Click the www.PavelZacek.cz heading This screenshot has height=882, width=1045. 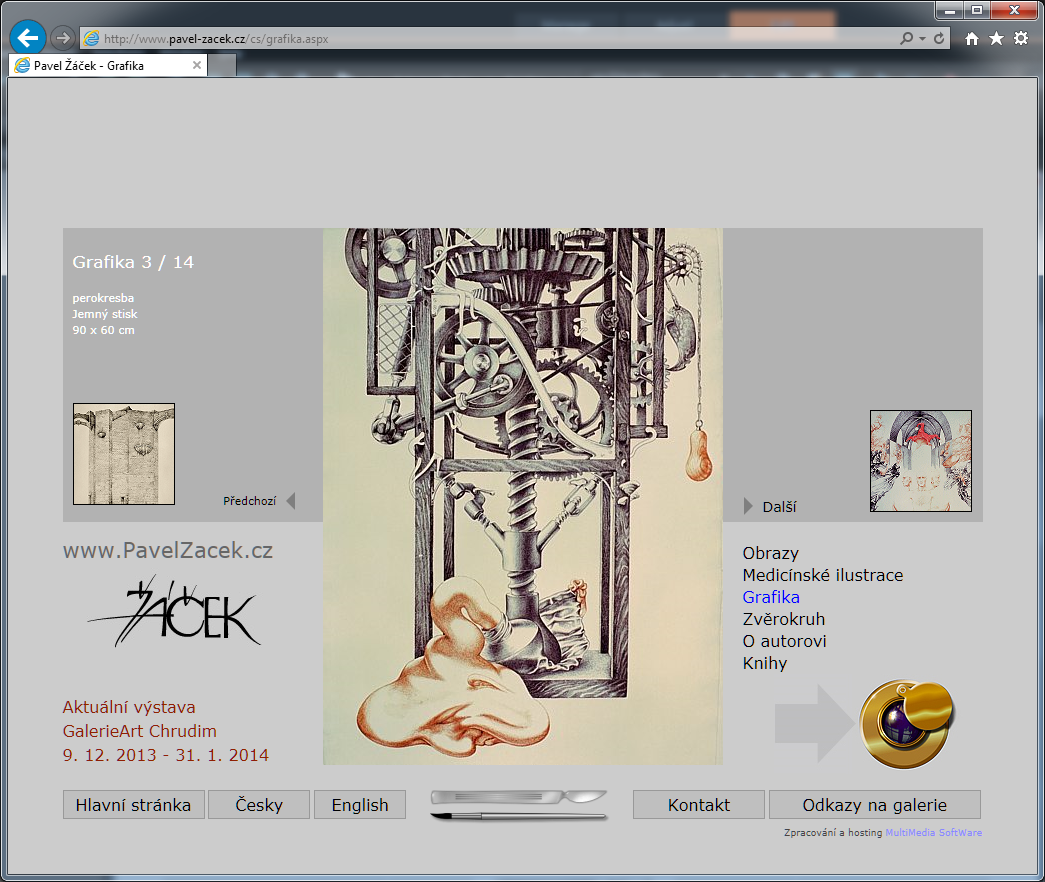pos(168,551)
